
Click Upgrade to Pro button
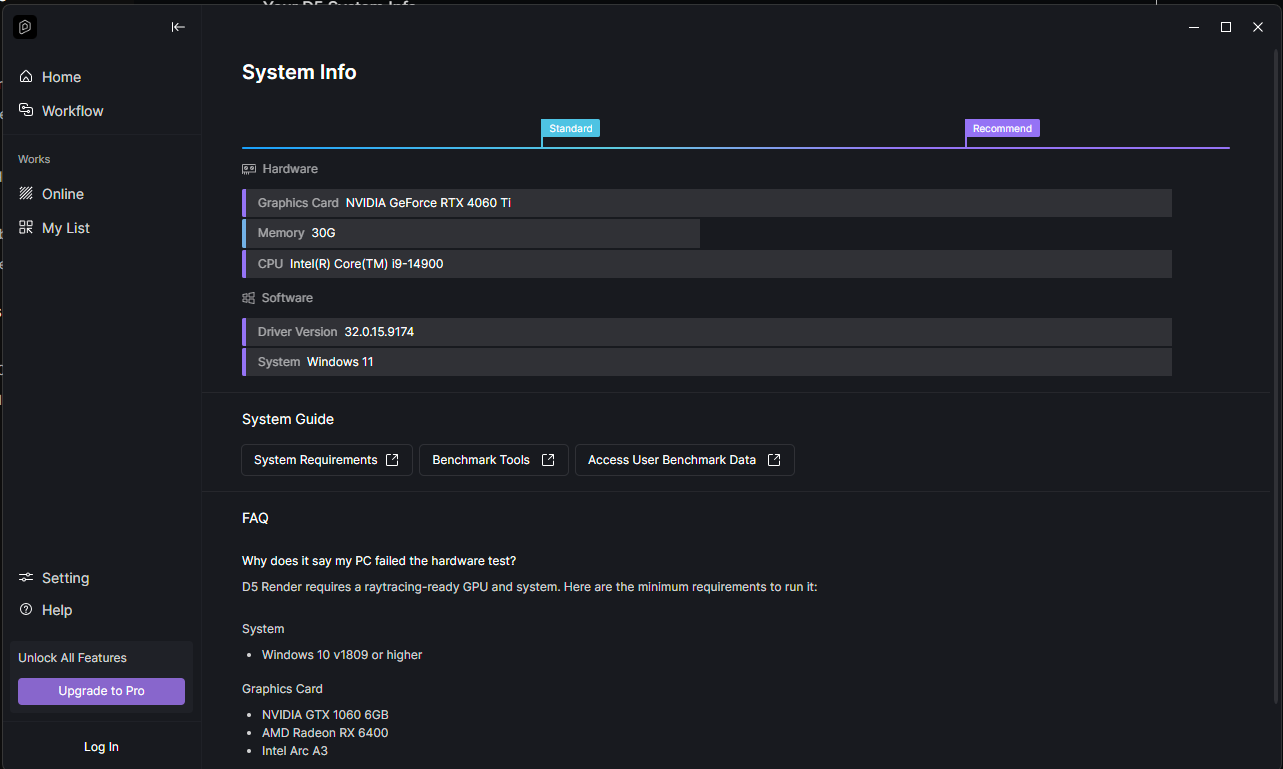(x=101, y=691)
